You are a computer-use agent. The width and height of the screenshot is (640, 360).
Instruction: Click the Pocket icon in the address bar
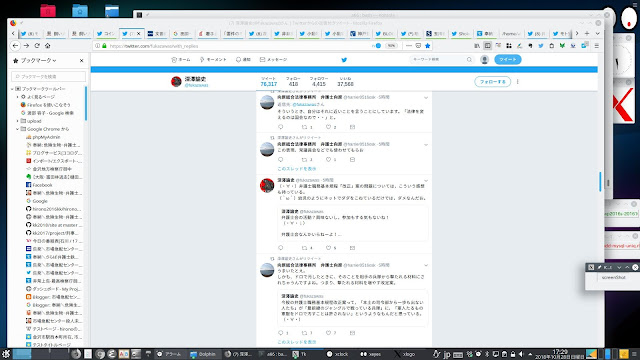(x=418, y=46)
